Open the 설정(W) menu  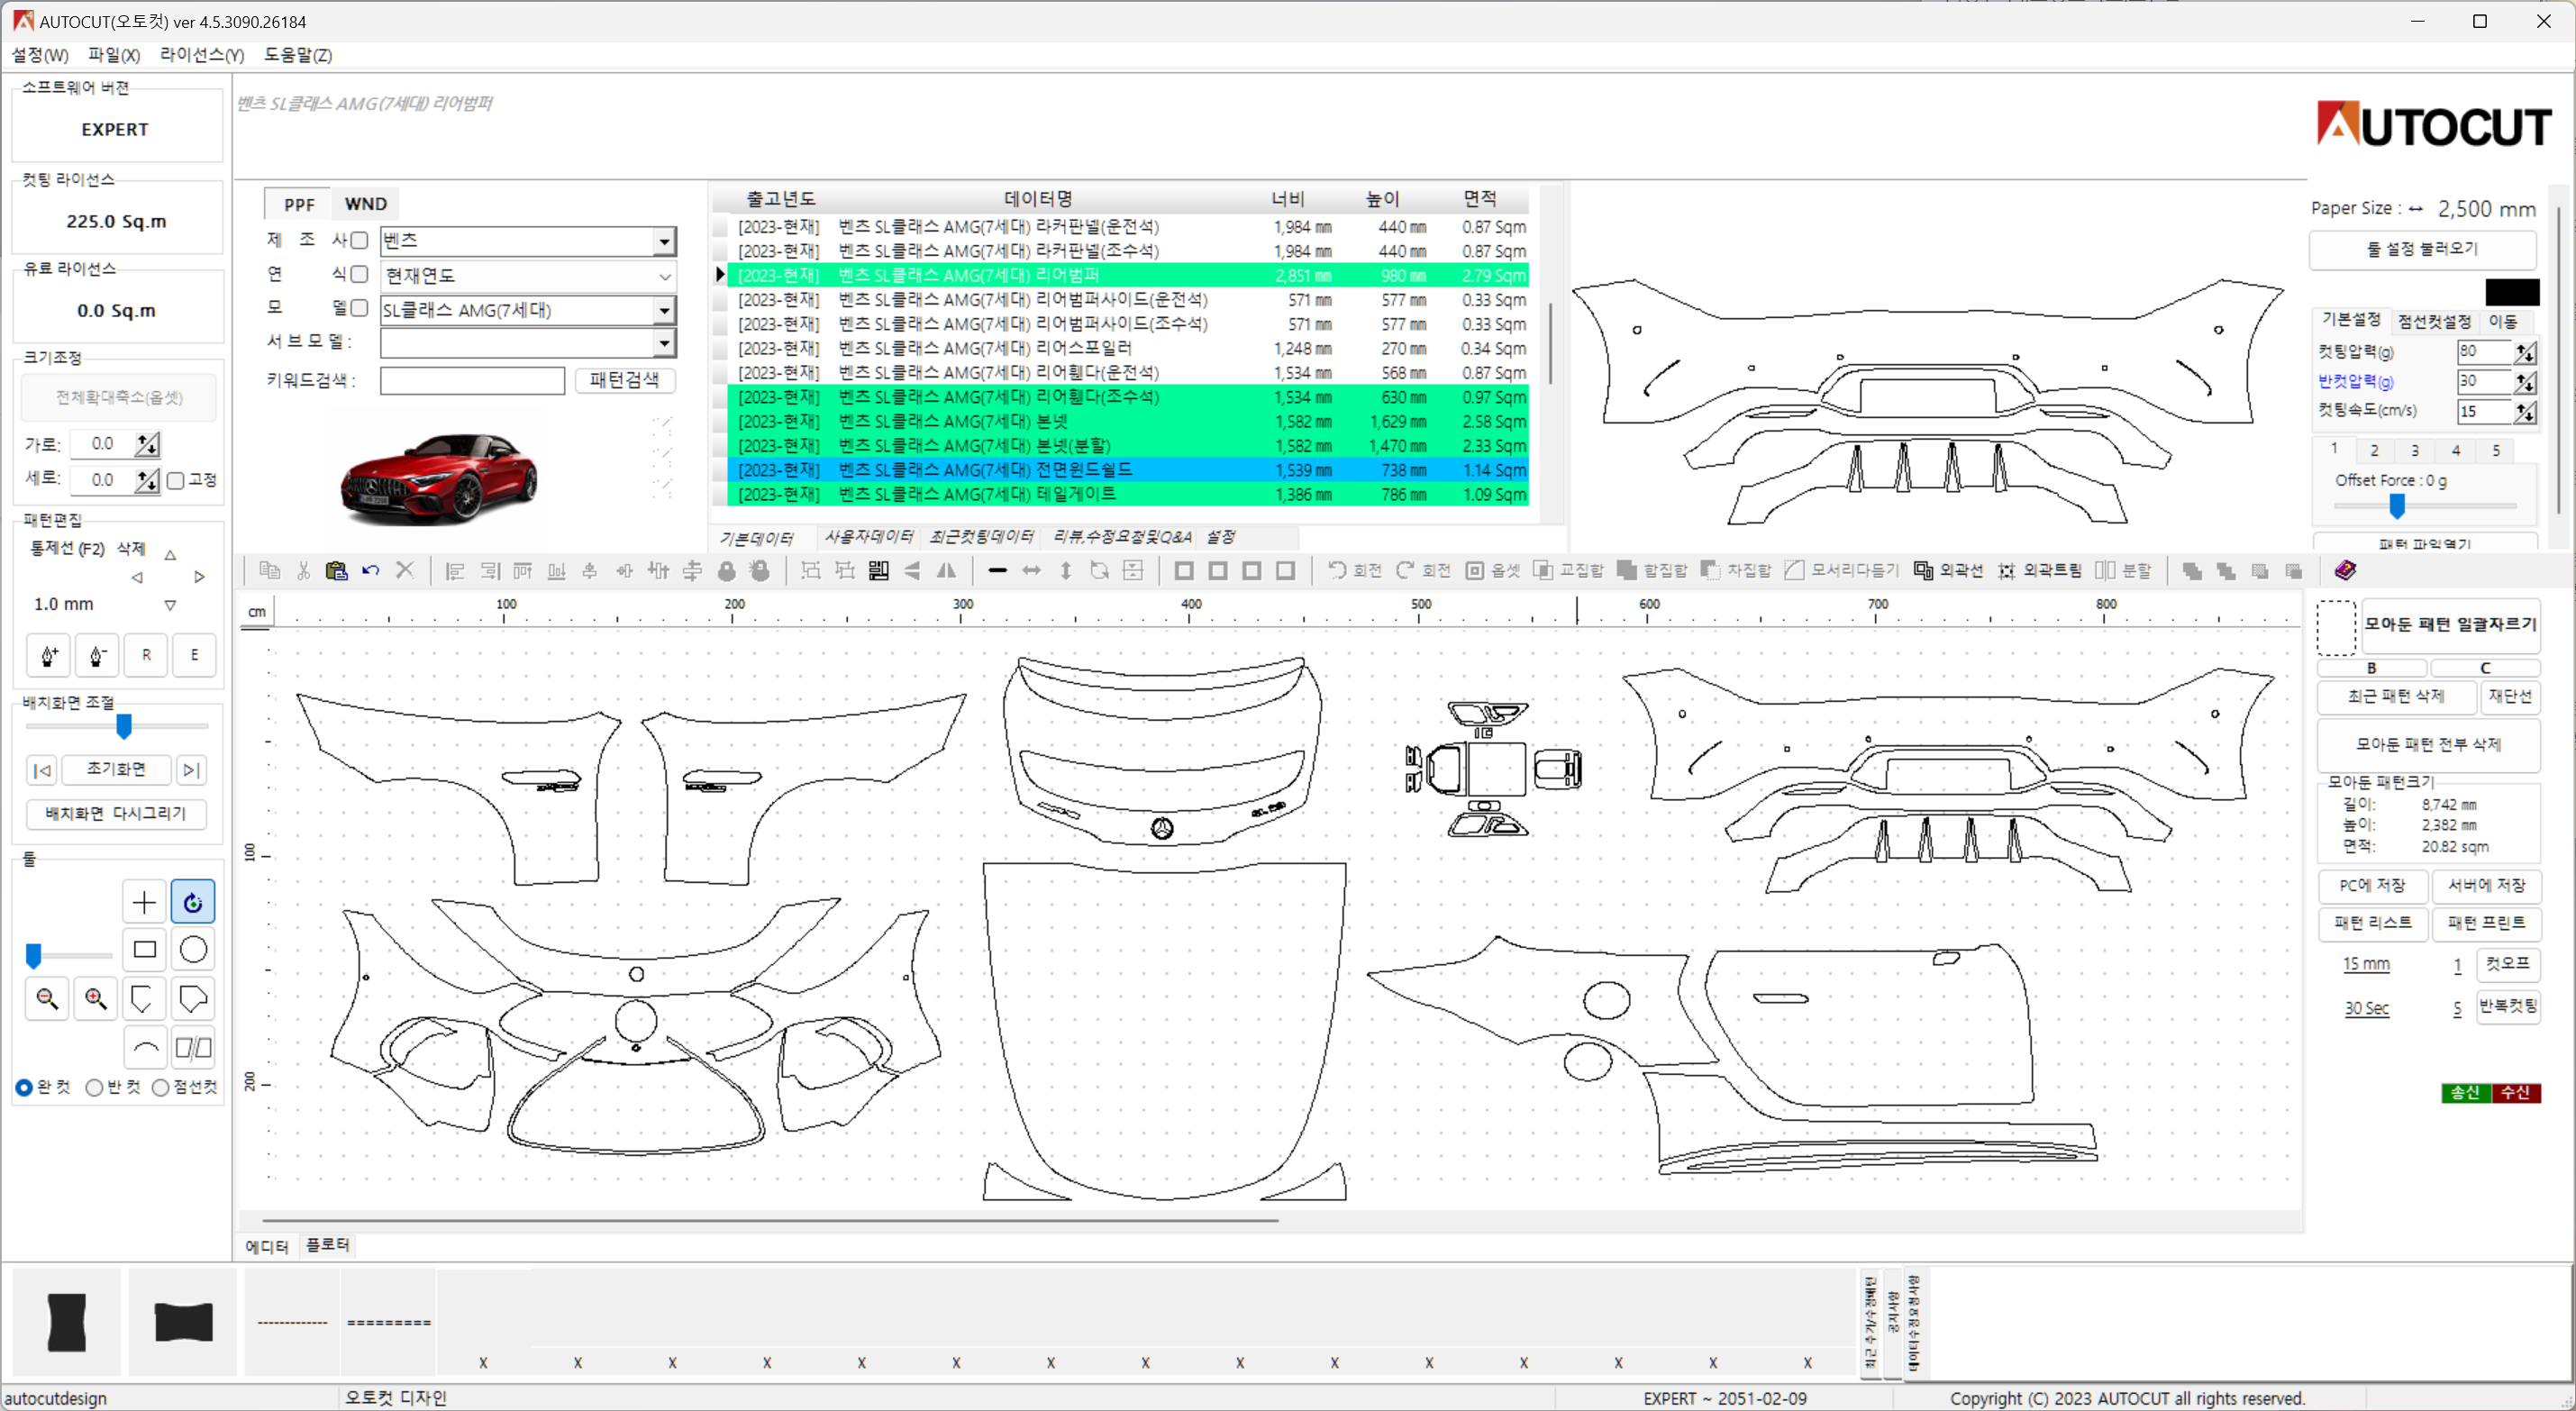point(40,55)
